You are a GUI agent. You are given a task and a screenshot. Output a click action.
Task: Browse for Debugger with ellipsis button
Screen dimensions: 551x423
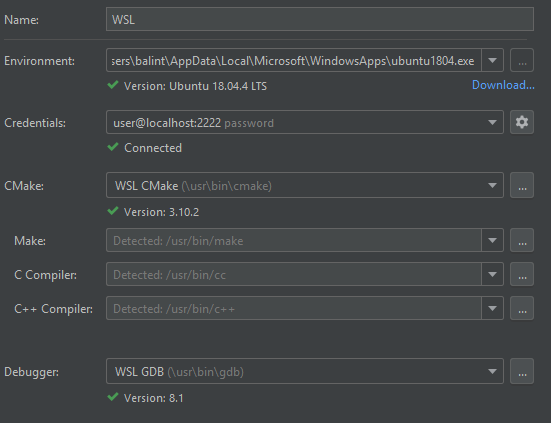(x=522, y=371)
